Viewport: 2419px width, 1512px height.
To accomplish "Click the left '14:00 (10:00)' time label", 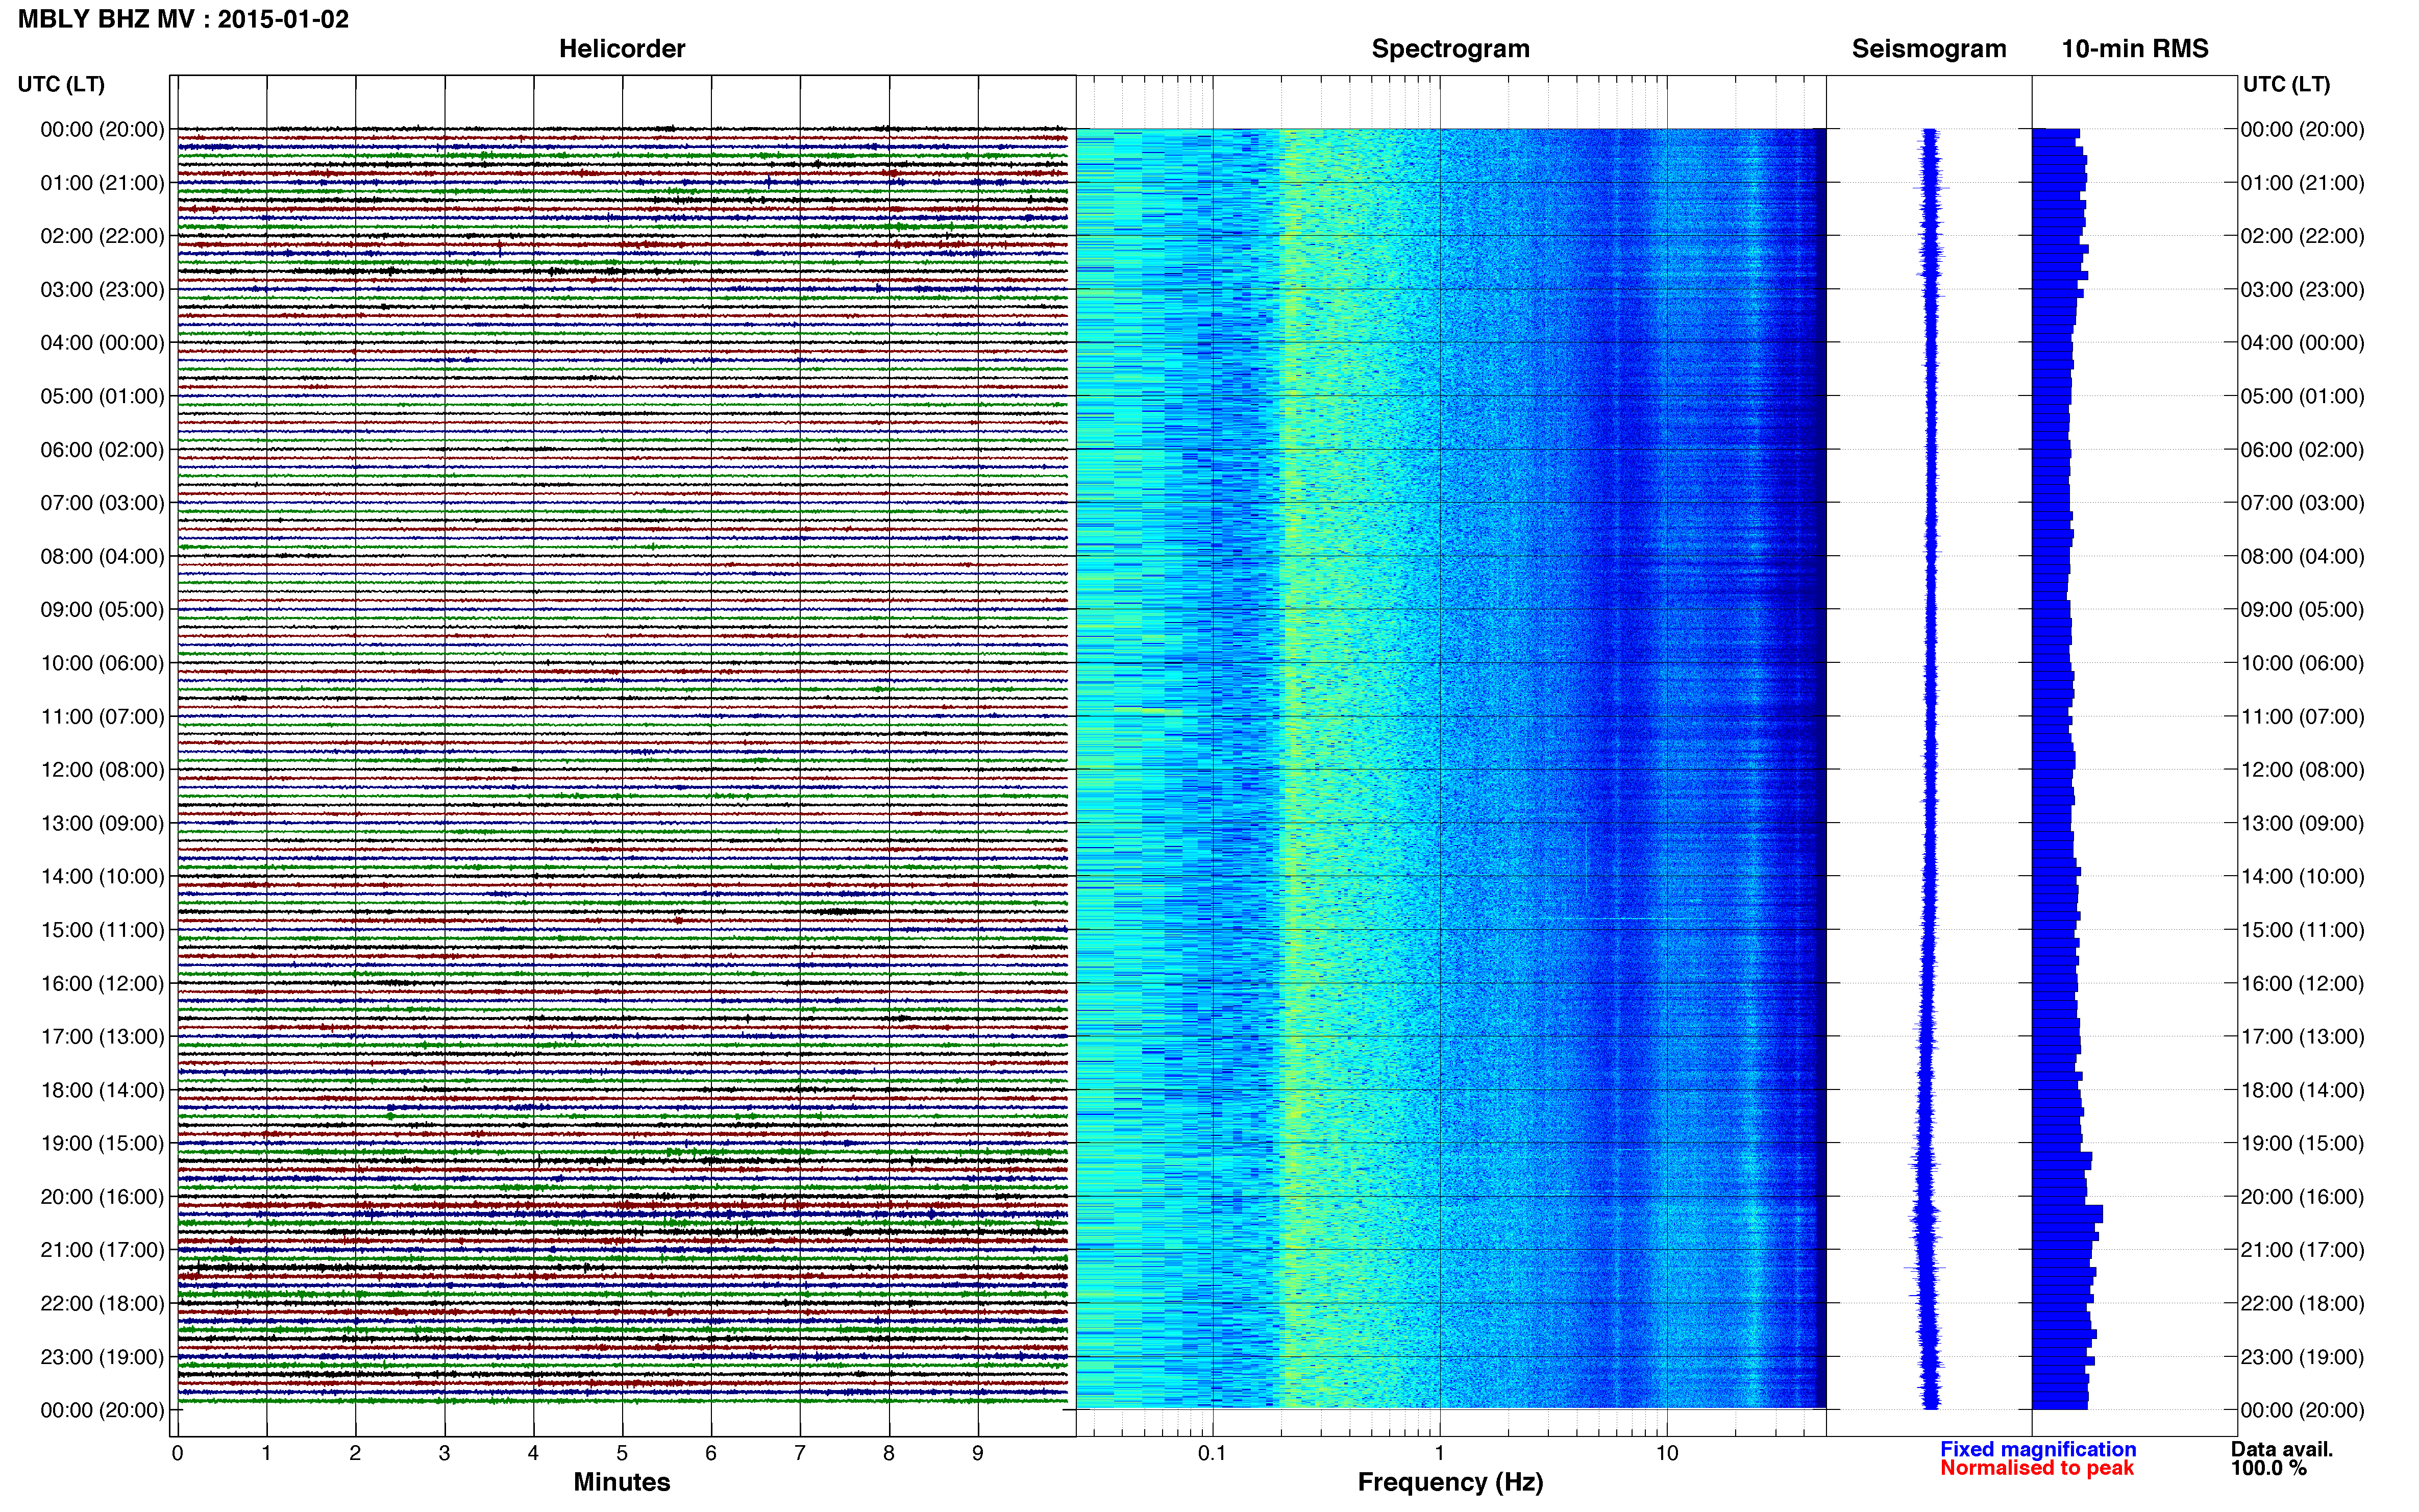I will (102, 877).
